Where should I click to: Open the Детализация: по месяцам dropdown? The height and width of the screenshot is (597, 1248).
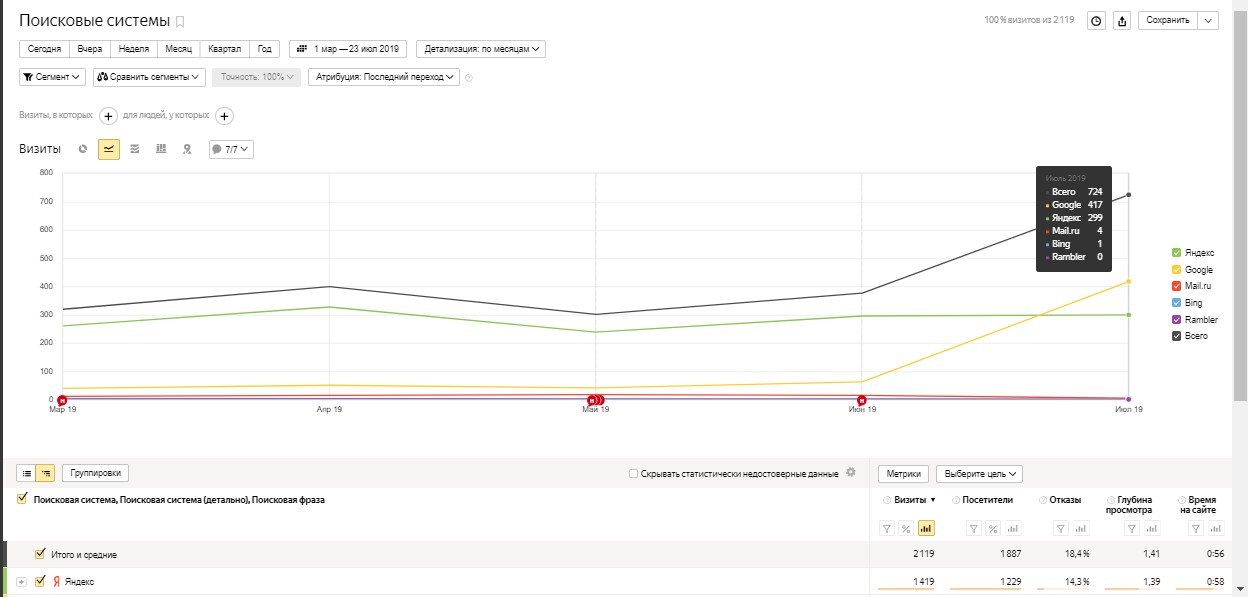pyautogui.click(x=482, y=48)
